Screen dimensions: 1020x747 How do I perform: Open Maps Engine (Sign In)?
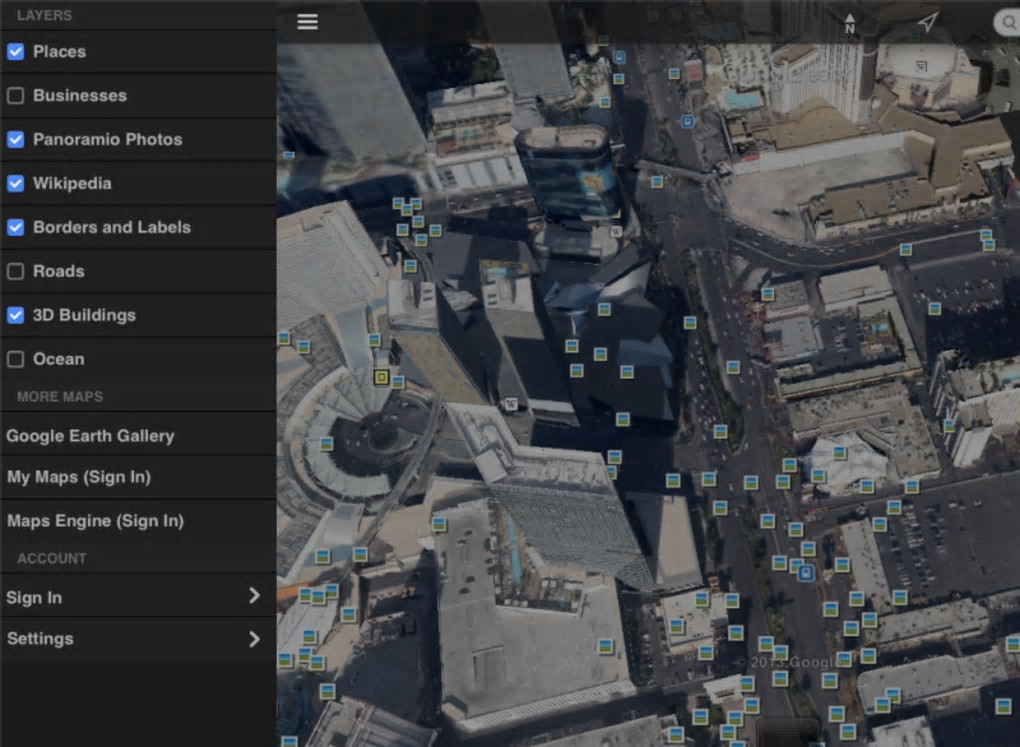(x=95, y=521)
